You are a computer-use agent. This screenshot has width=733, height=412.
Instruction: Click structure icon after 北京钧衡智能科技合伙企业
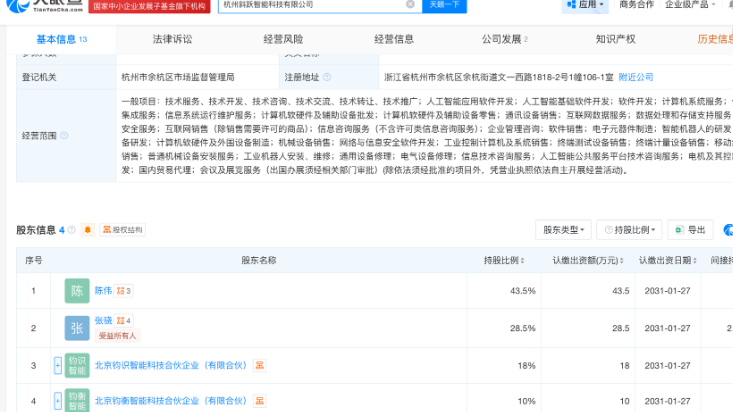point(259,401)
